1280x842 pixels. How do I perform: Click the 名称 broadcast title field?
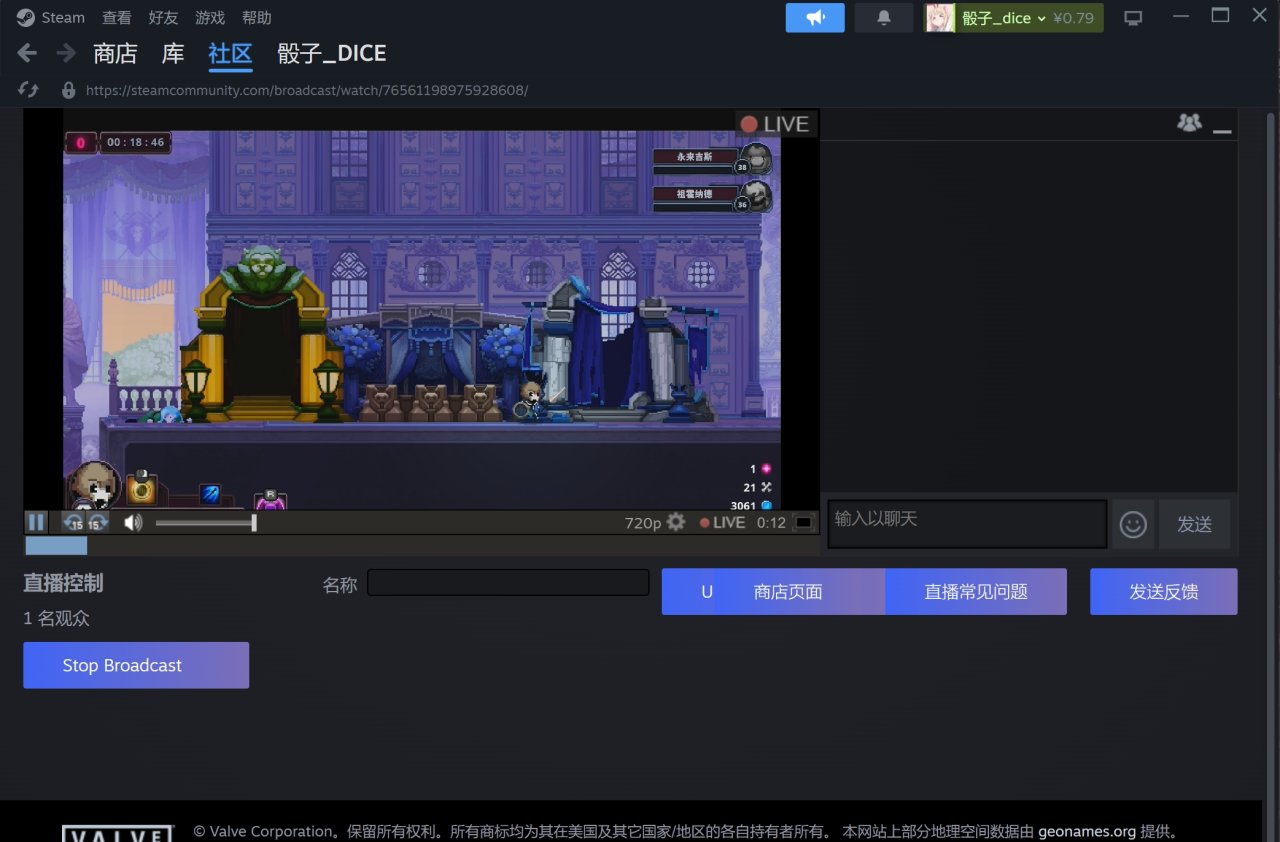click(x=508, y=583)
